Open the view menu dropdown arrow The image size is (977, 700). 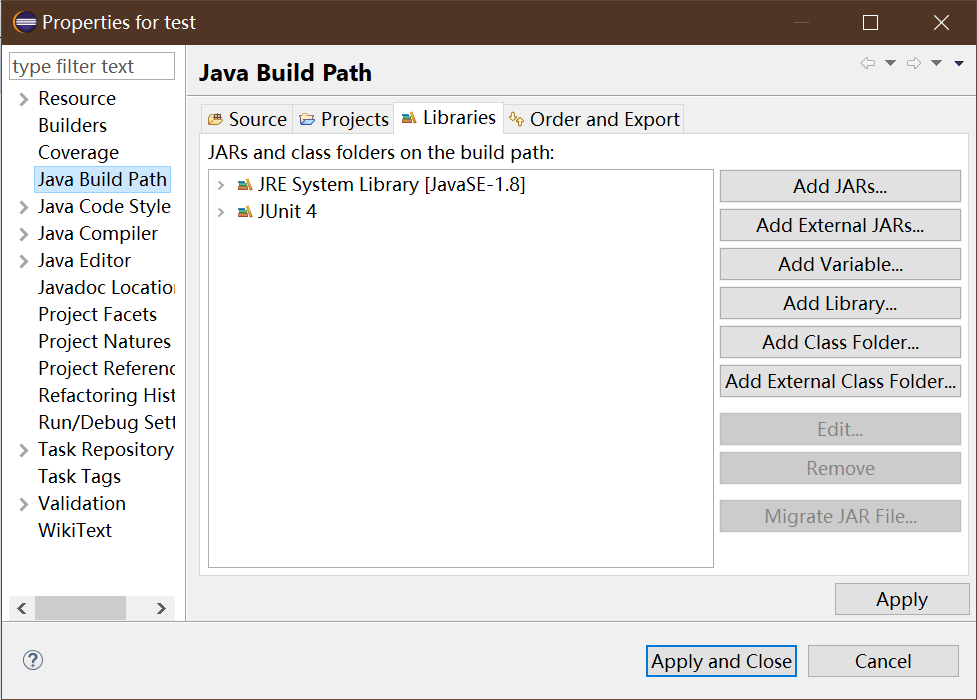959,63
